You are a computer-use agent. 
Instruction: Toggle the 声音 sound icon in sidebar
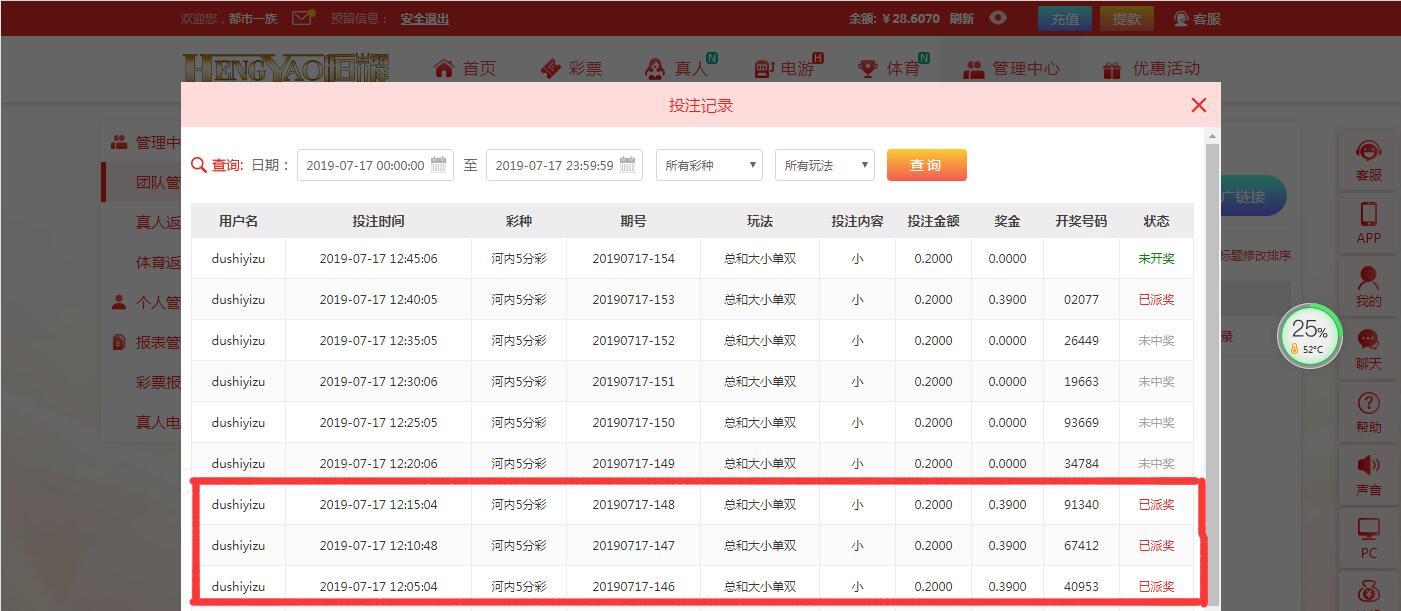(1368, 465)
